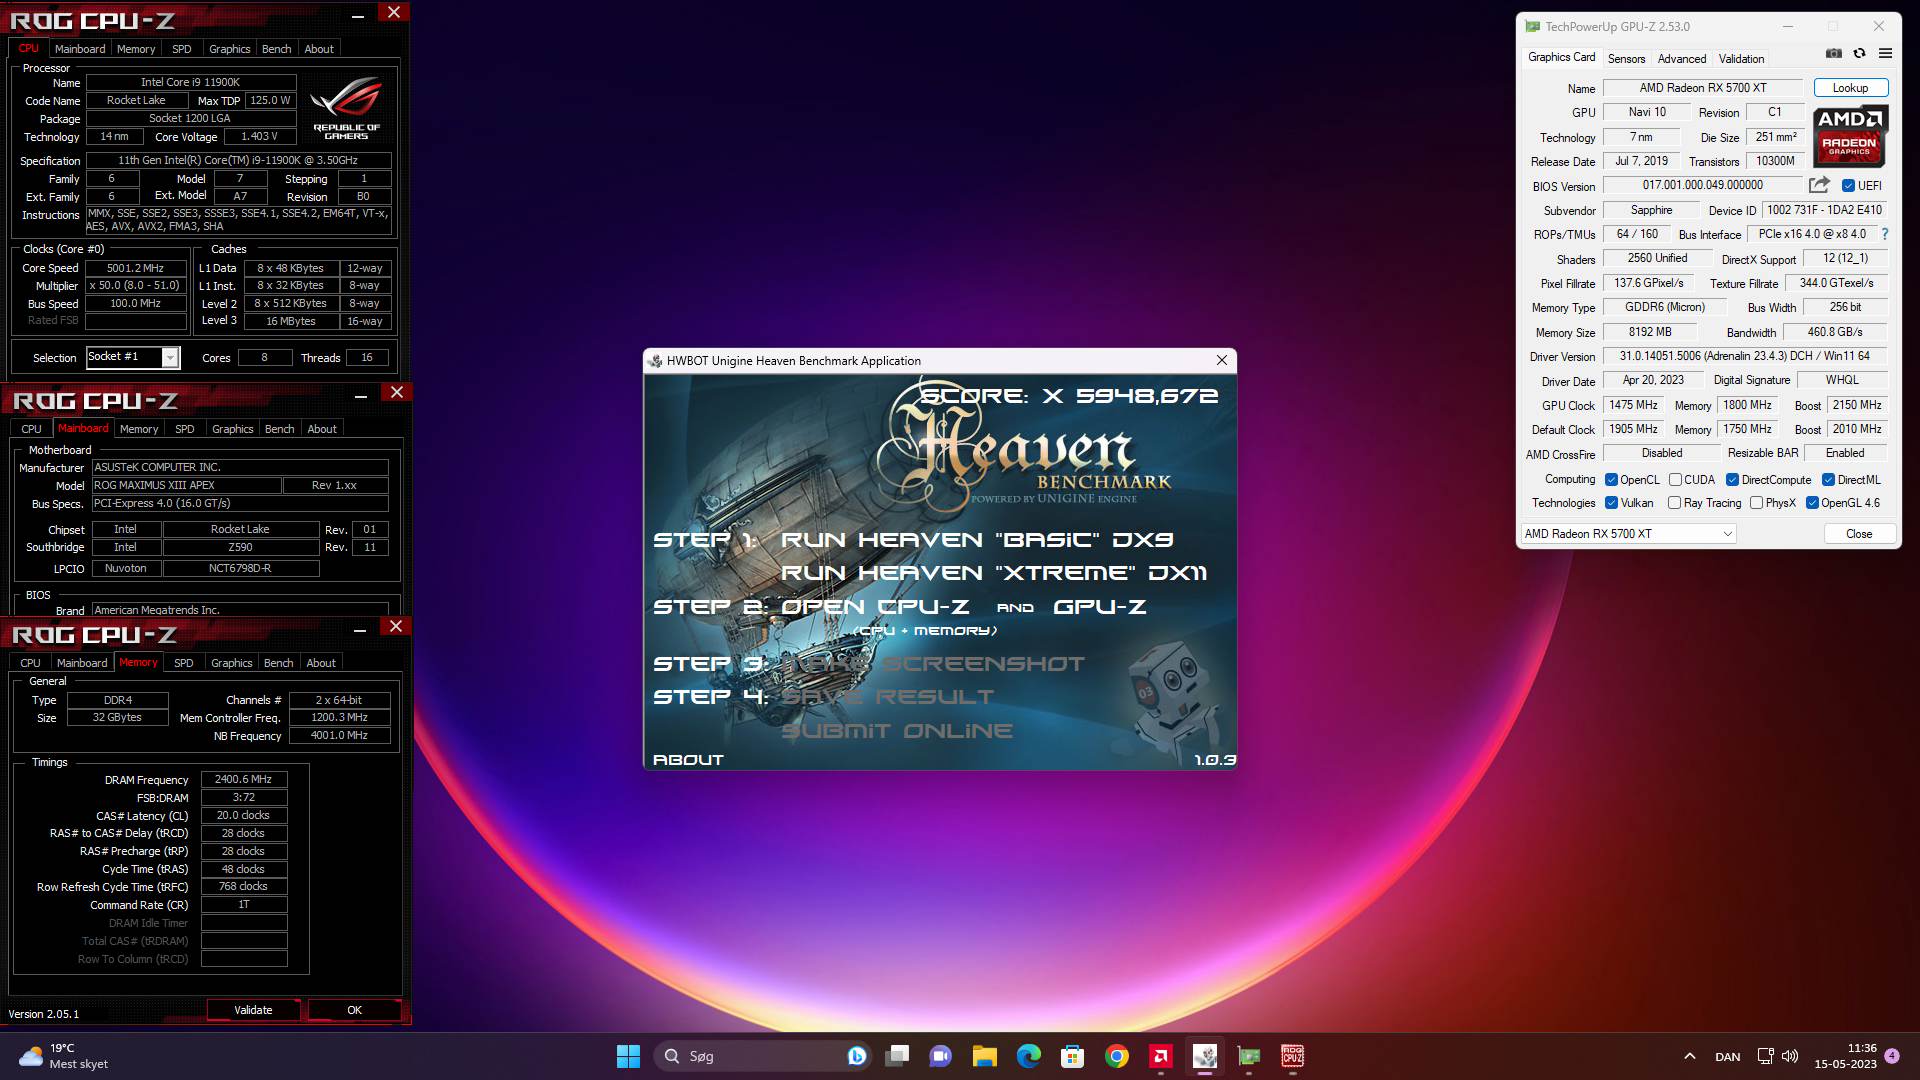This screenshot has height=1080, width=1920.
Task: Open the notification center badge
Action: pos(1892,1055)
